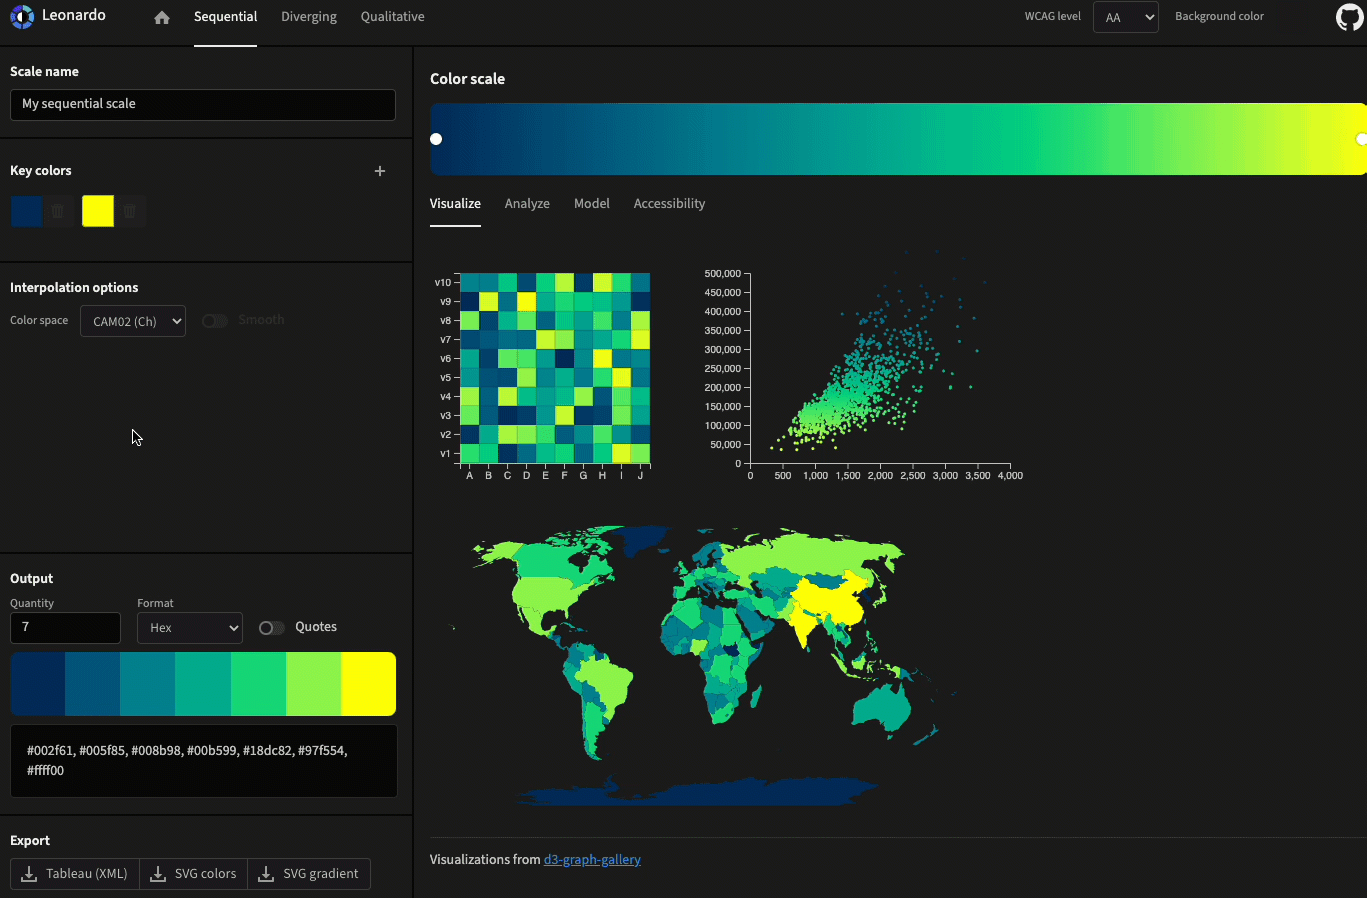
Task: Delete the yellow key color
Action: point(130,211)
